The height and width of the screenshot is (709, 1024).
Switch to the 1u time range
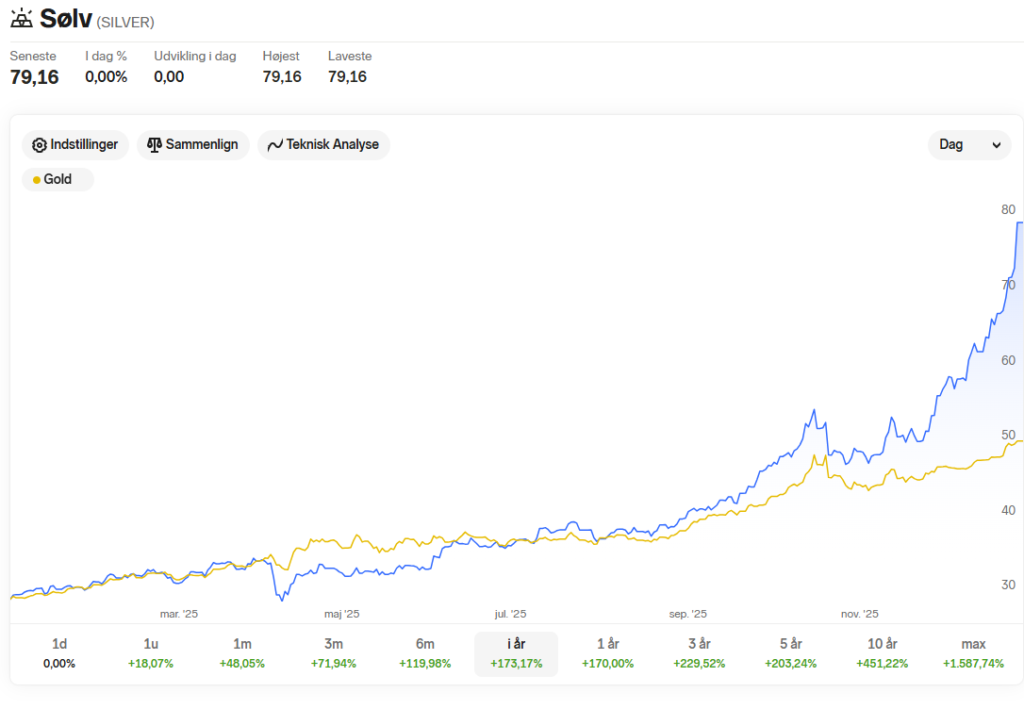151,654
